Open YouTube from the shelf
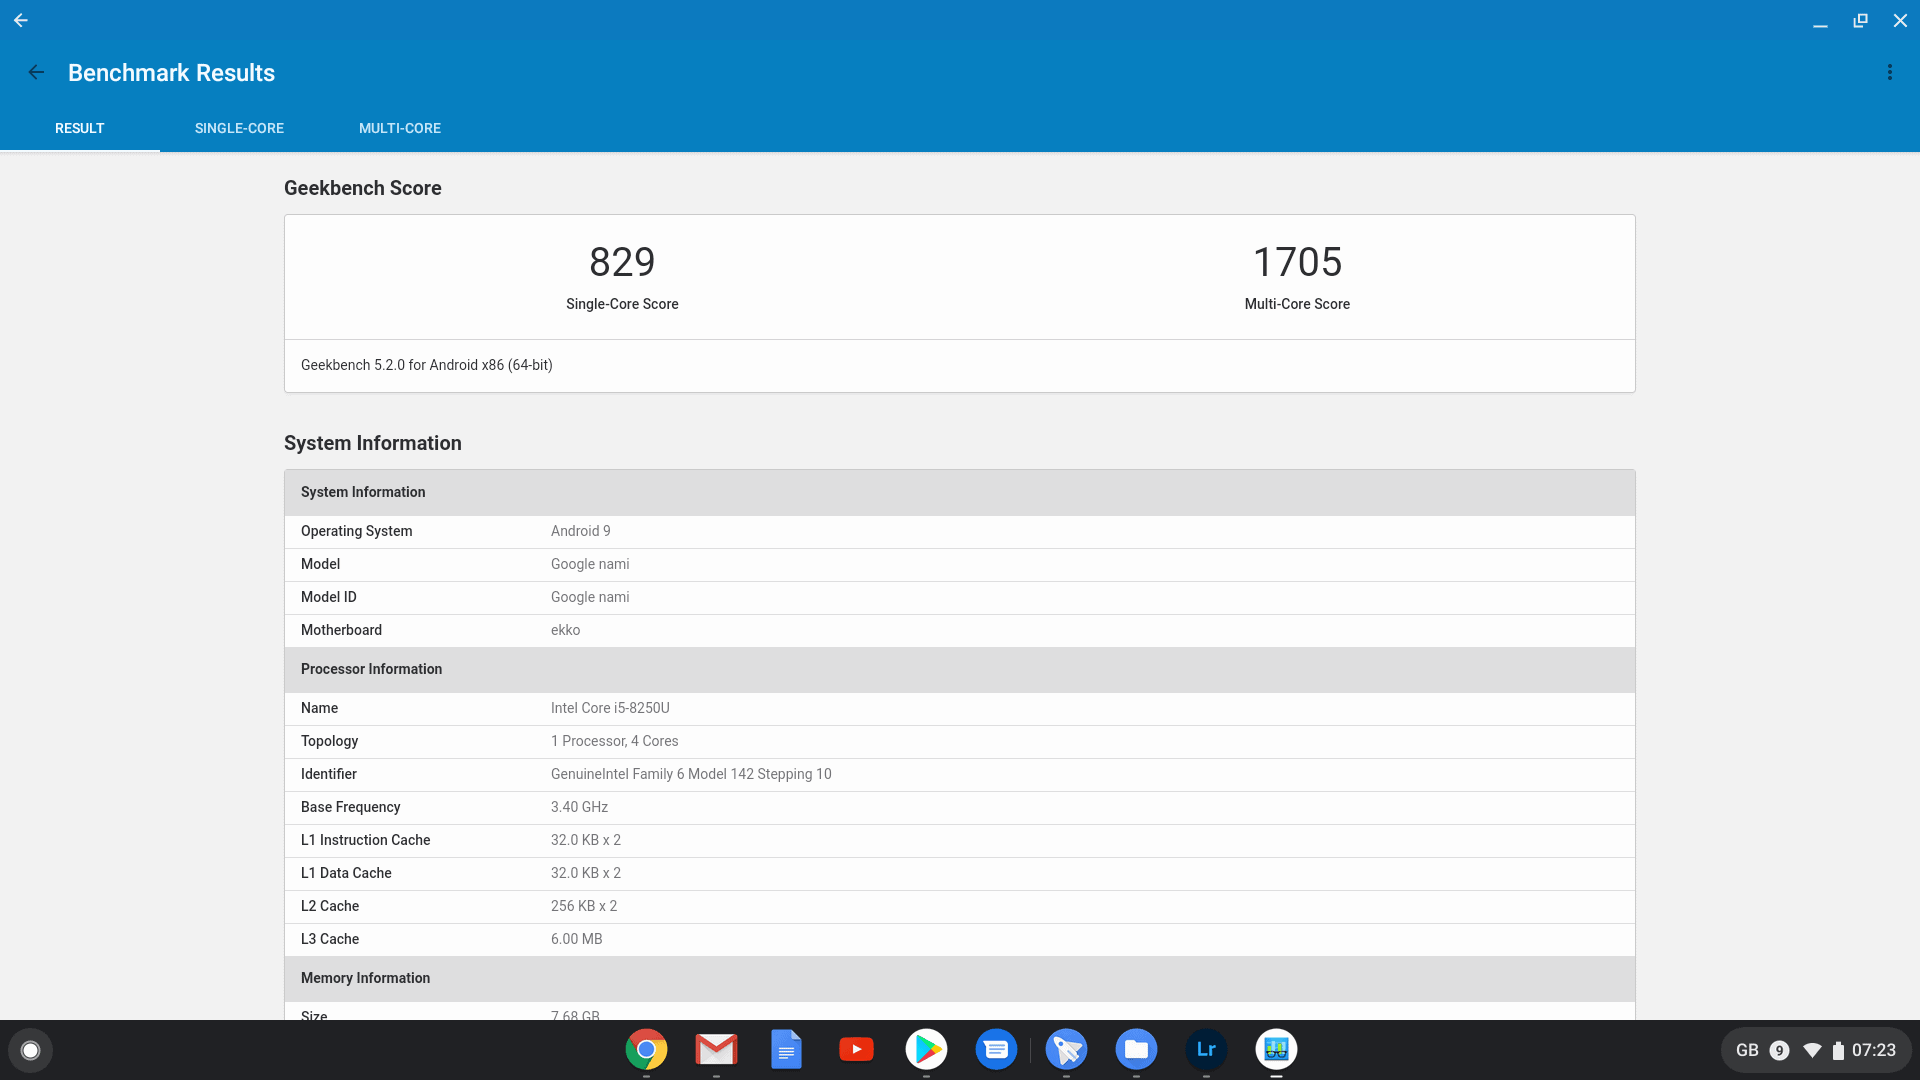The width and height of the screenshot is (1920, 1080). (x=856, y=1049)
